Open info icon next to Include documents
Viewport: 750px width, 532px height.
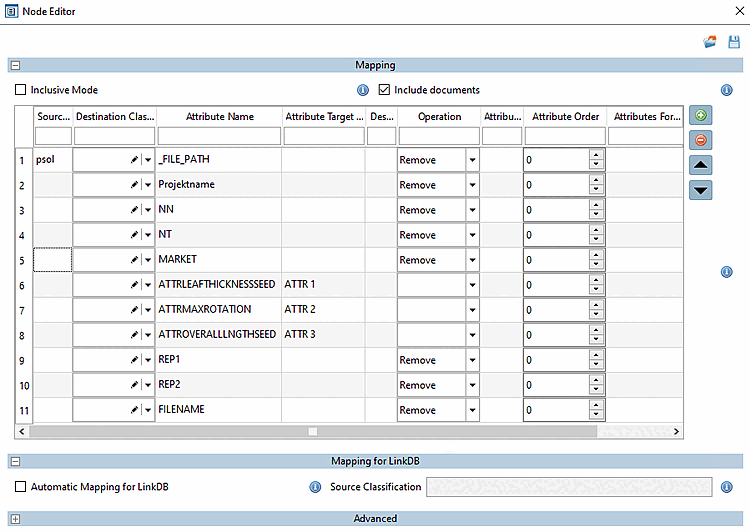point(727,90)
